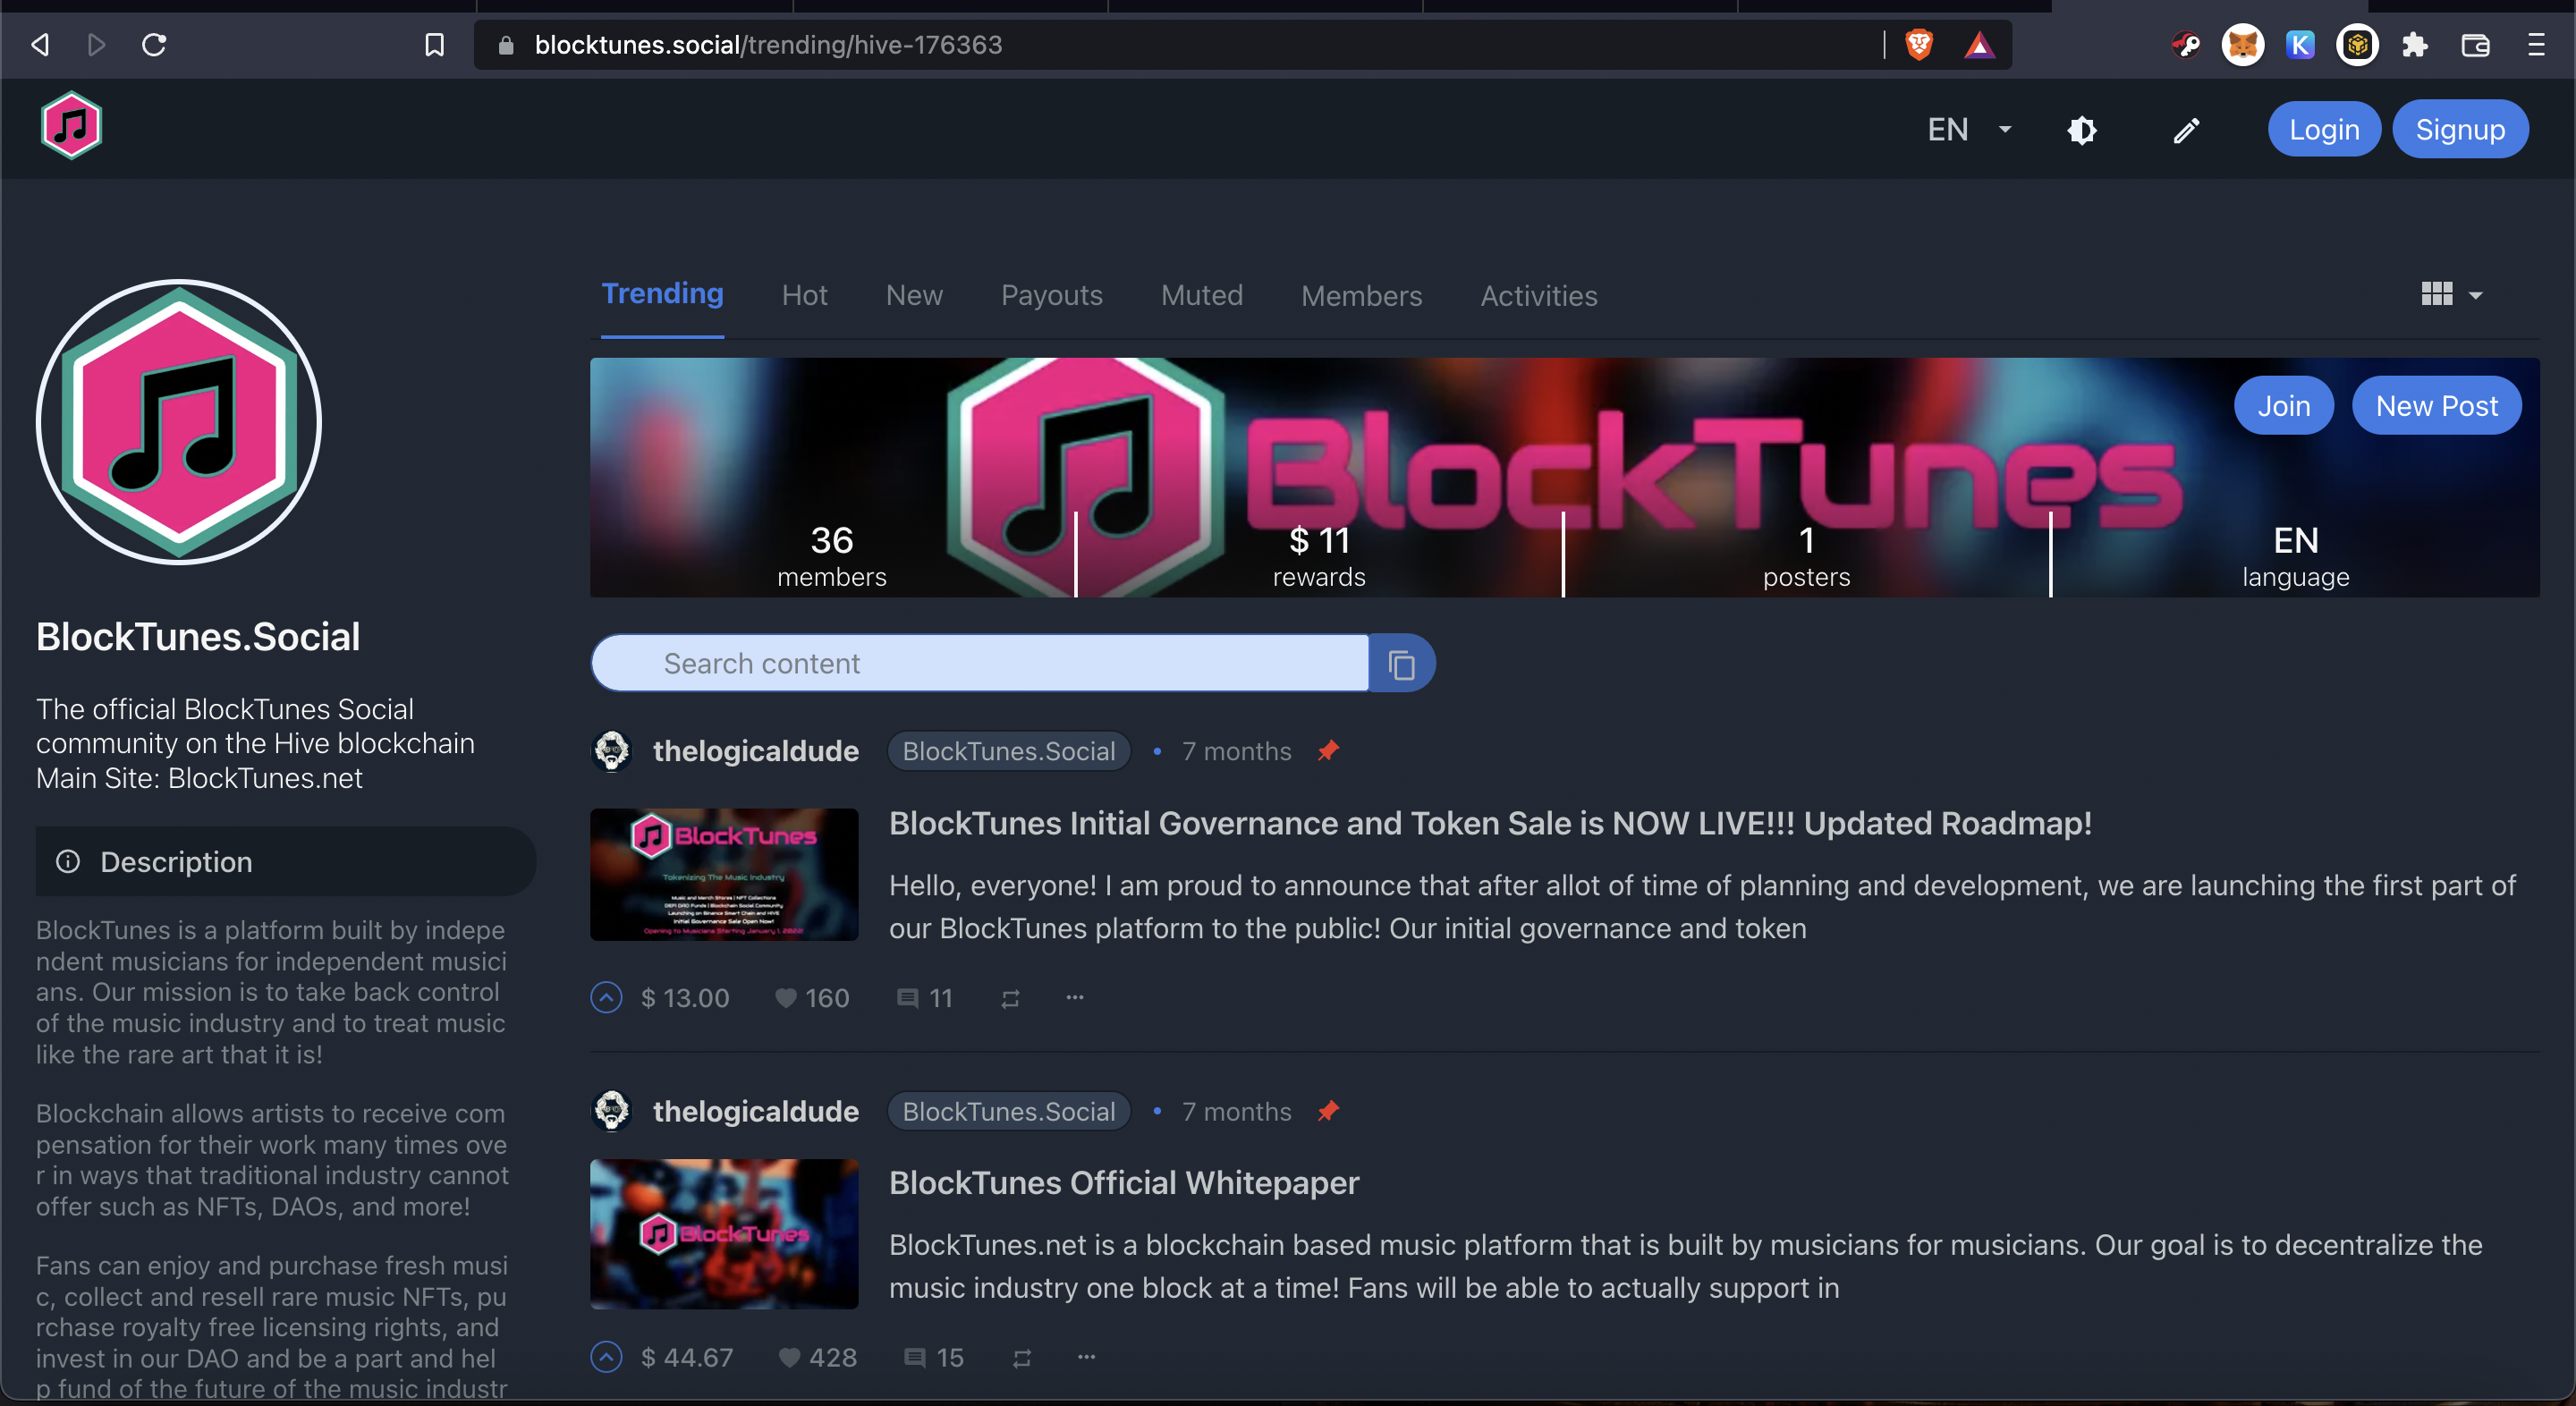Reblog the Token Sale post
The width and height of the screenshot is (2576, 1406).
point(1010,998)
